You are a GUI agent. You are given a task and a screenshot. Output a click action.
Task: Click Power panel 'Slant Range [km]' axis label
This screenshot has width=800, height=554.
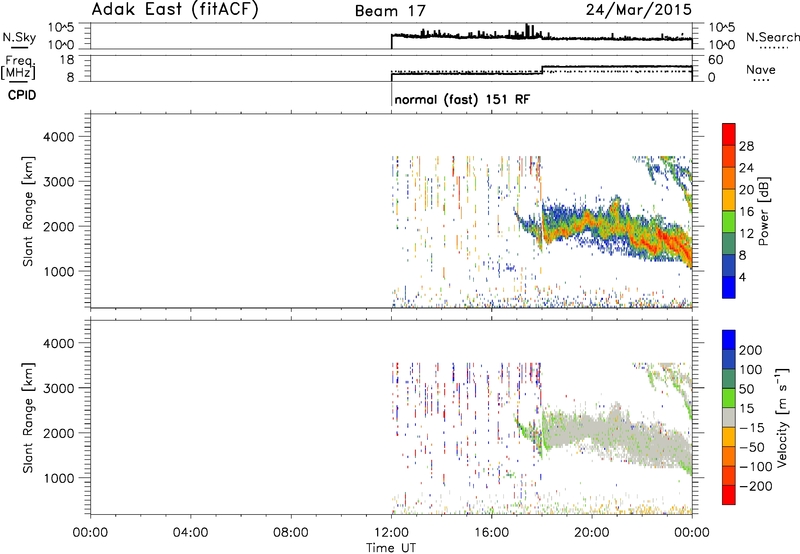[28, 211]
